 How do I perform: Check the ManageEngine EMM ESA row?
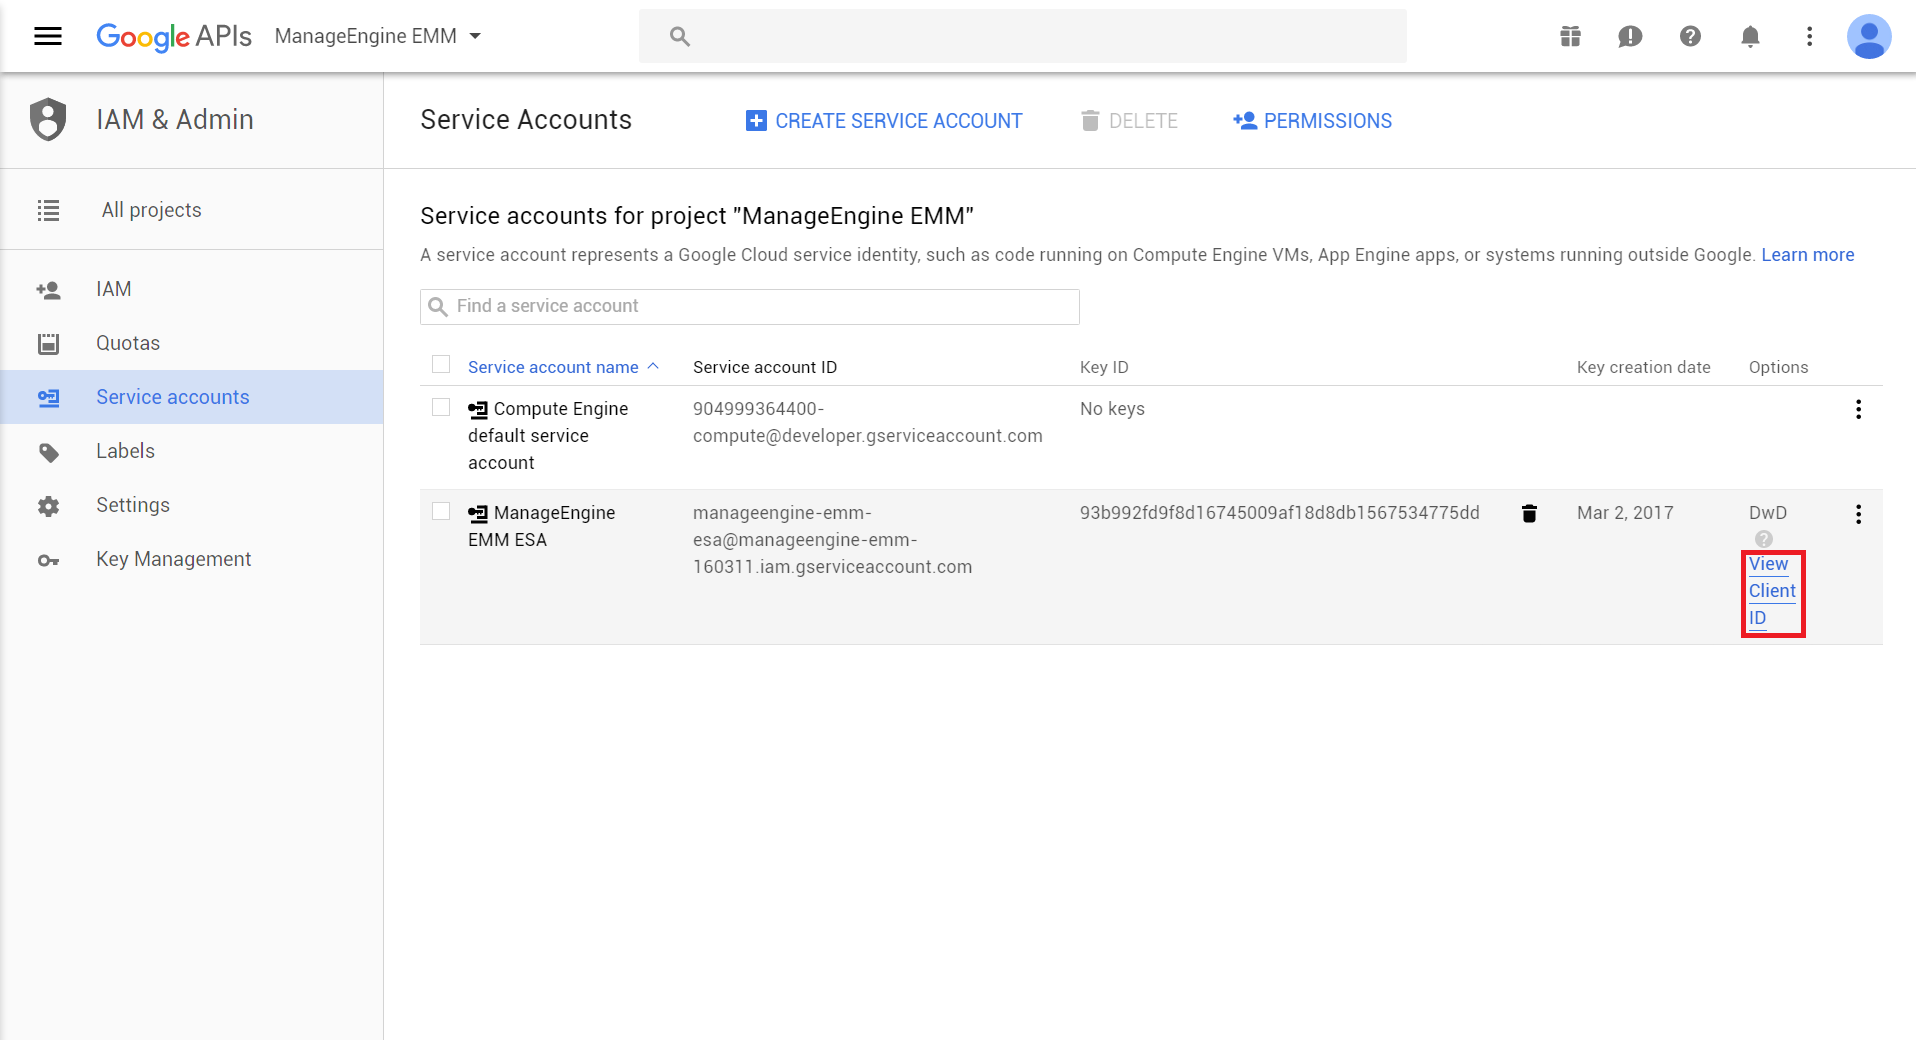pos(441,511)
